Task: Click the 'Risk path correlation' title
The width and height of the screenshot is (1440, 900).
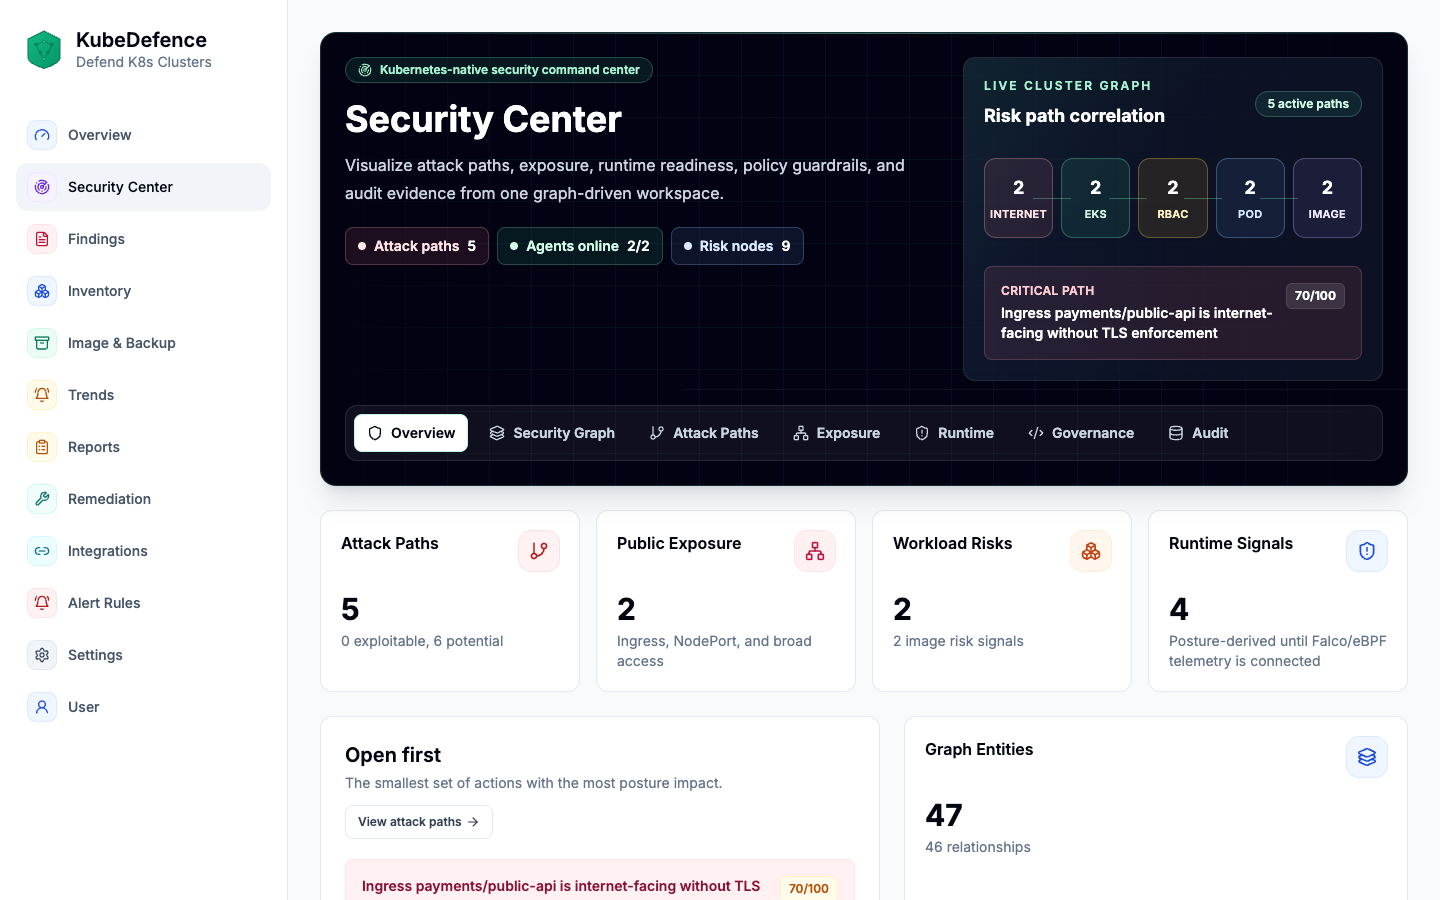Action: coord(1074,116)
